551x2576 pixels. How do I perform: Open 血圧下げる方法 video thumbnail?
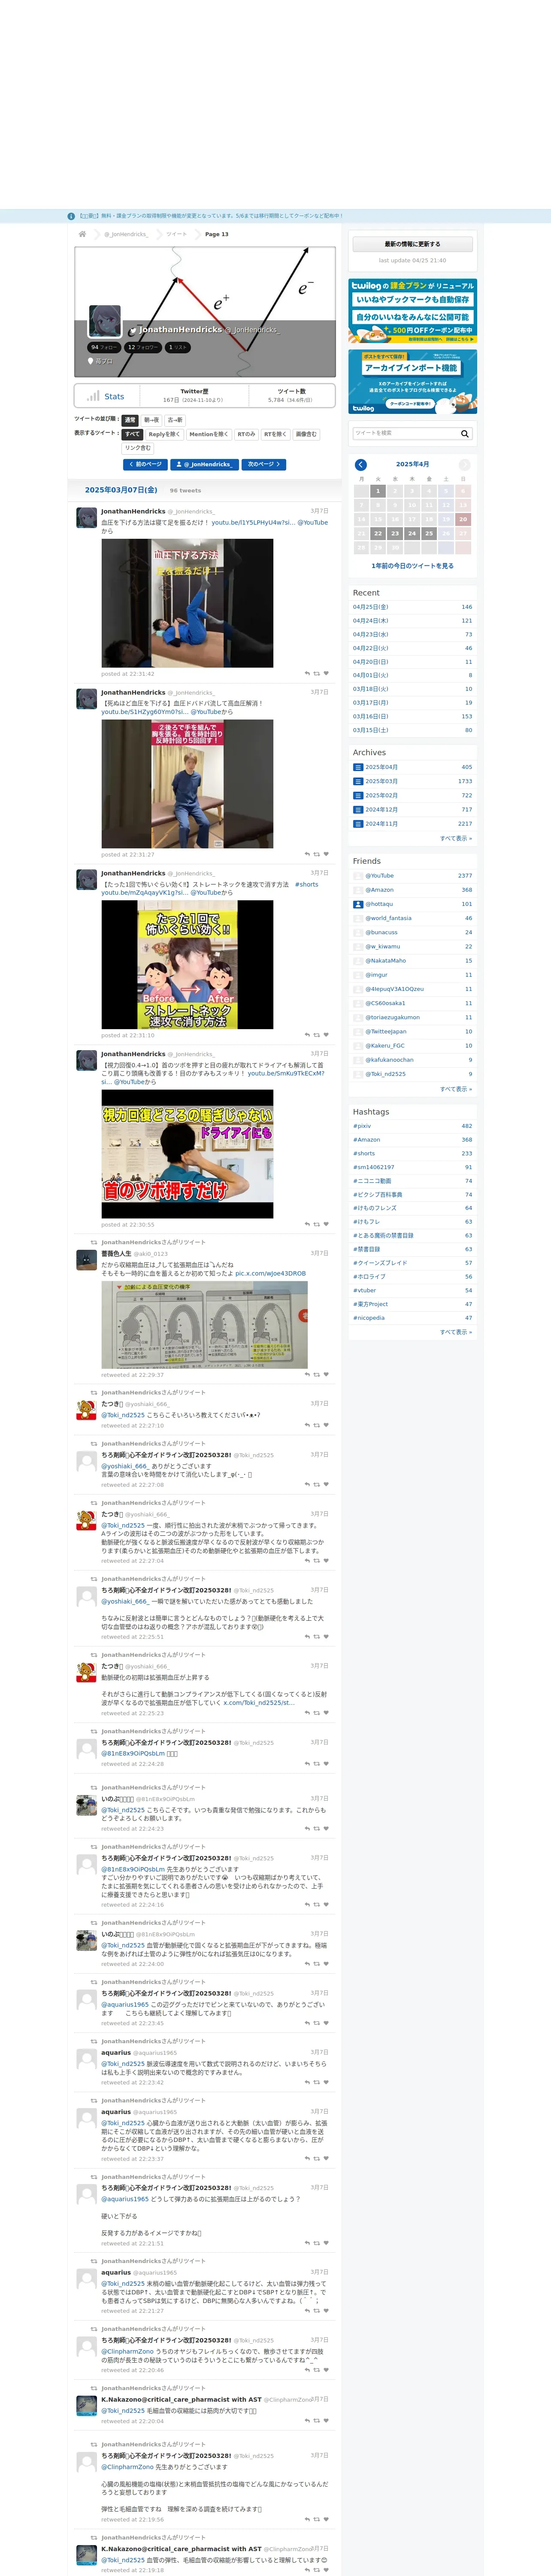click(187, 603)
